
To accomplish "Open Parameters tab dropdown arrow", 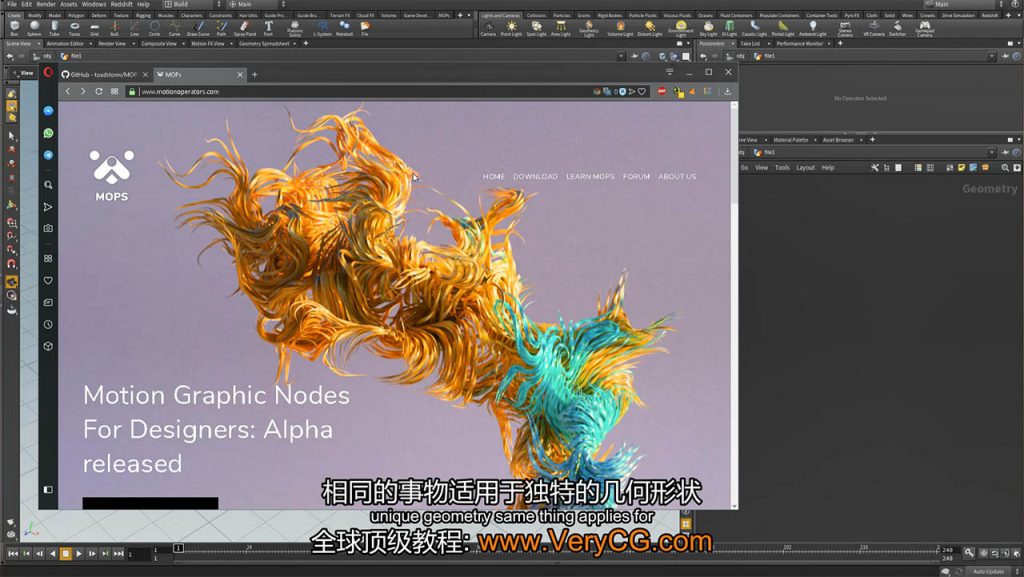I will pyautogui.click(x=732, y=44).
